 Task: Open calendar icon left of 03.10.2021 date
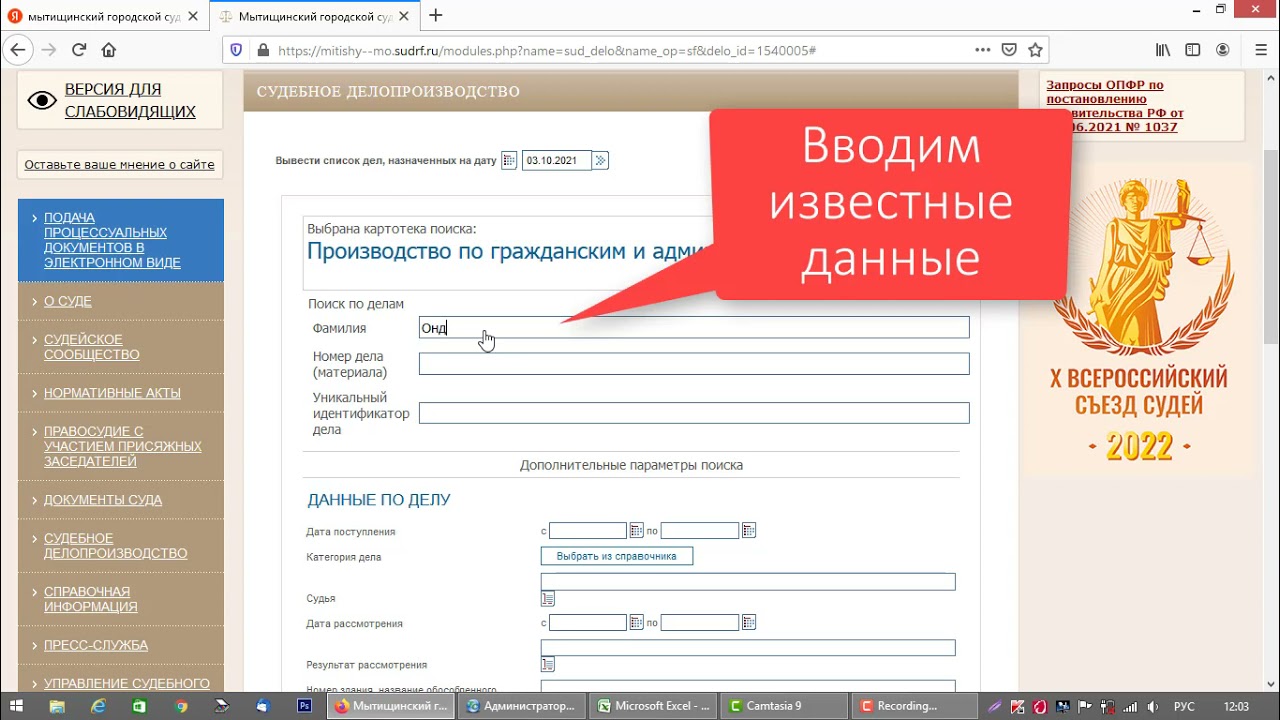coord(509,160)
